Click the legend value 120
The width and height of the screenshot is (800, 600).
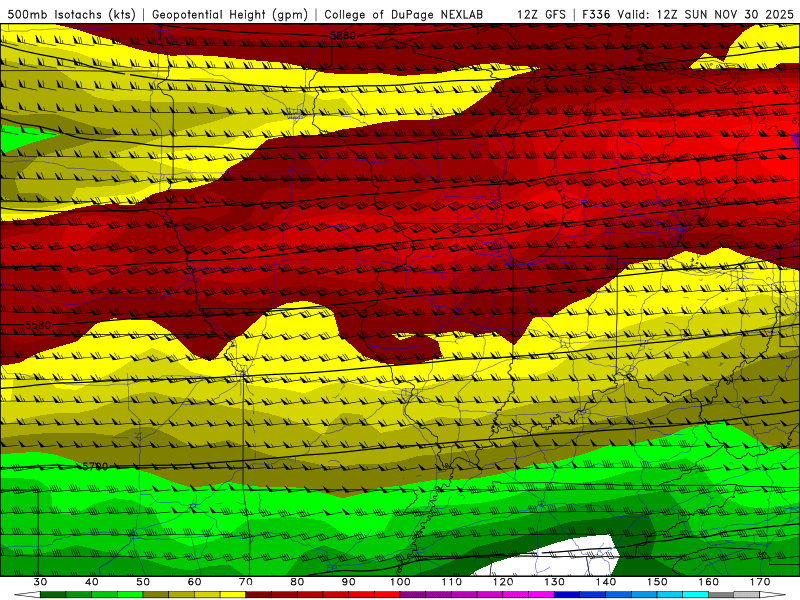[503, 582]
